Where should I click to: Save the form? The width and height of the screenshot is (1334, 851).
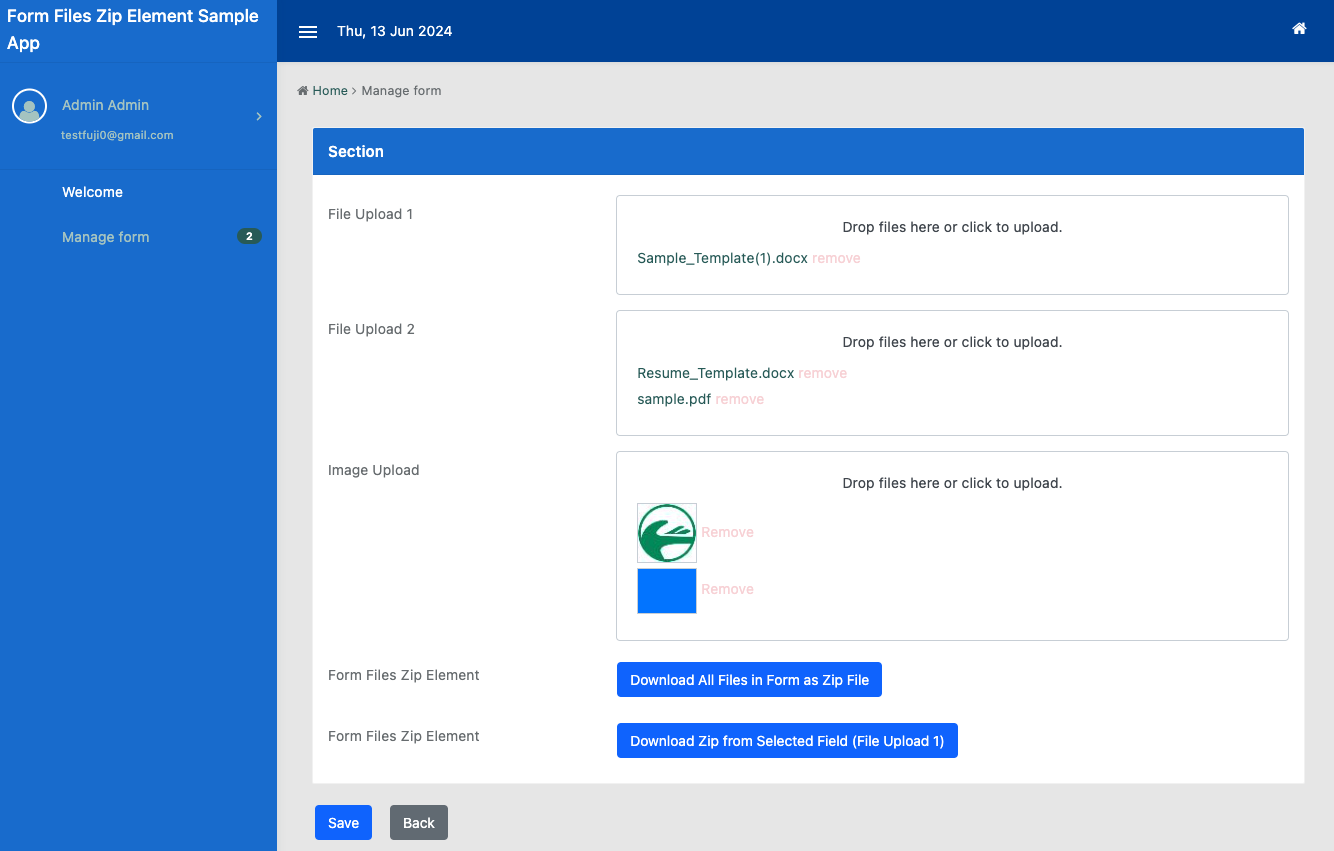[343, 823]
